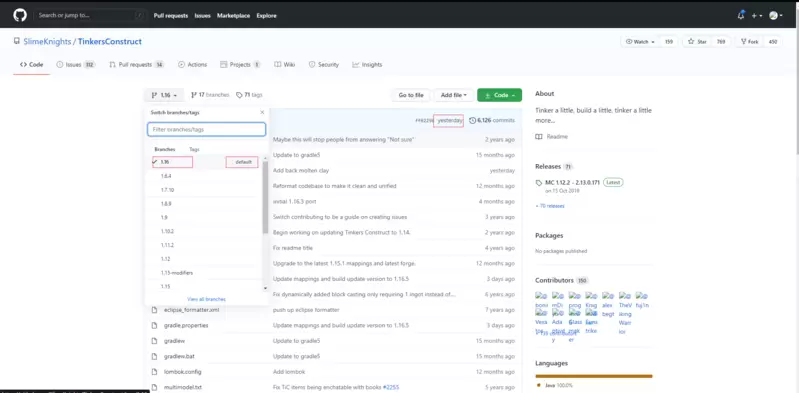The width and height of the screenshot is (799, 393).
Task: Switch to branch 1.8.9
Action: 204,203
